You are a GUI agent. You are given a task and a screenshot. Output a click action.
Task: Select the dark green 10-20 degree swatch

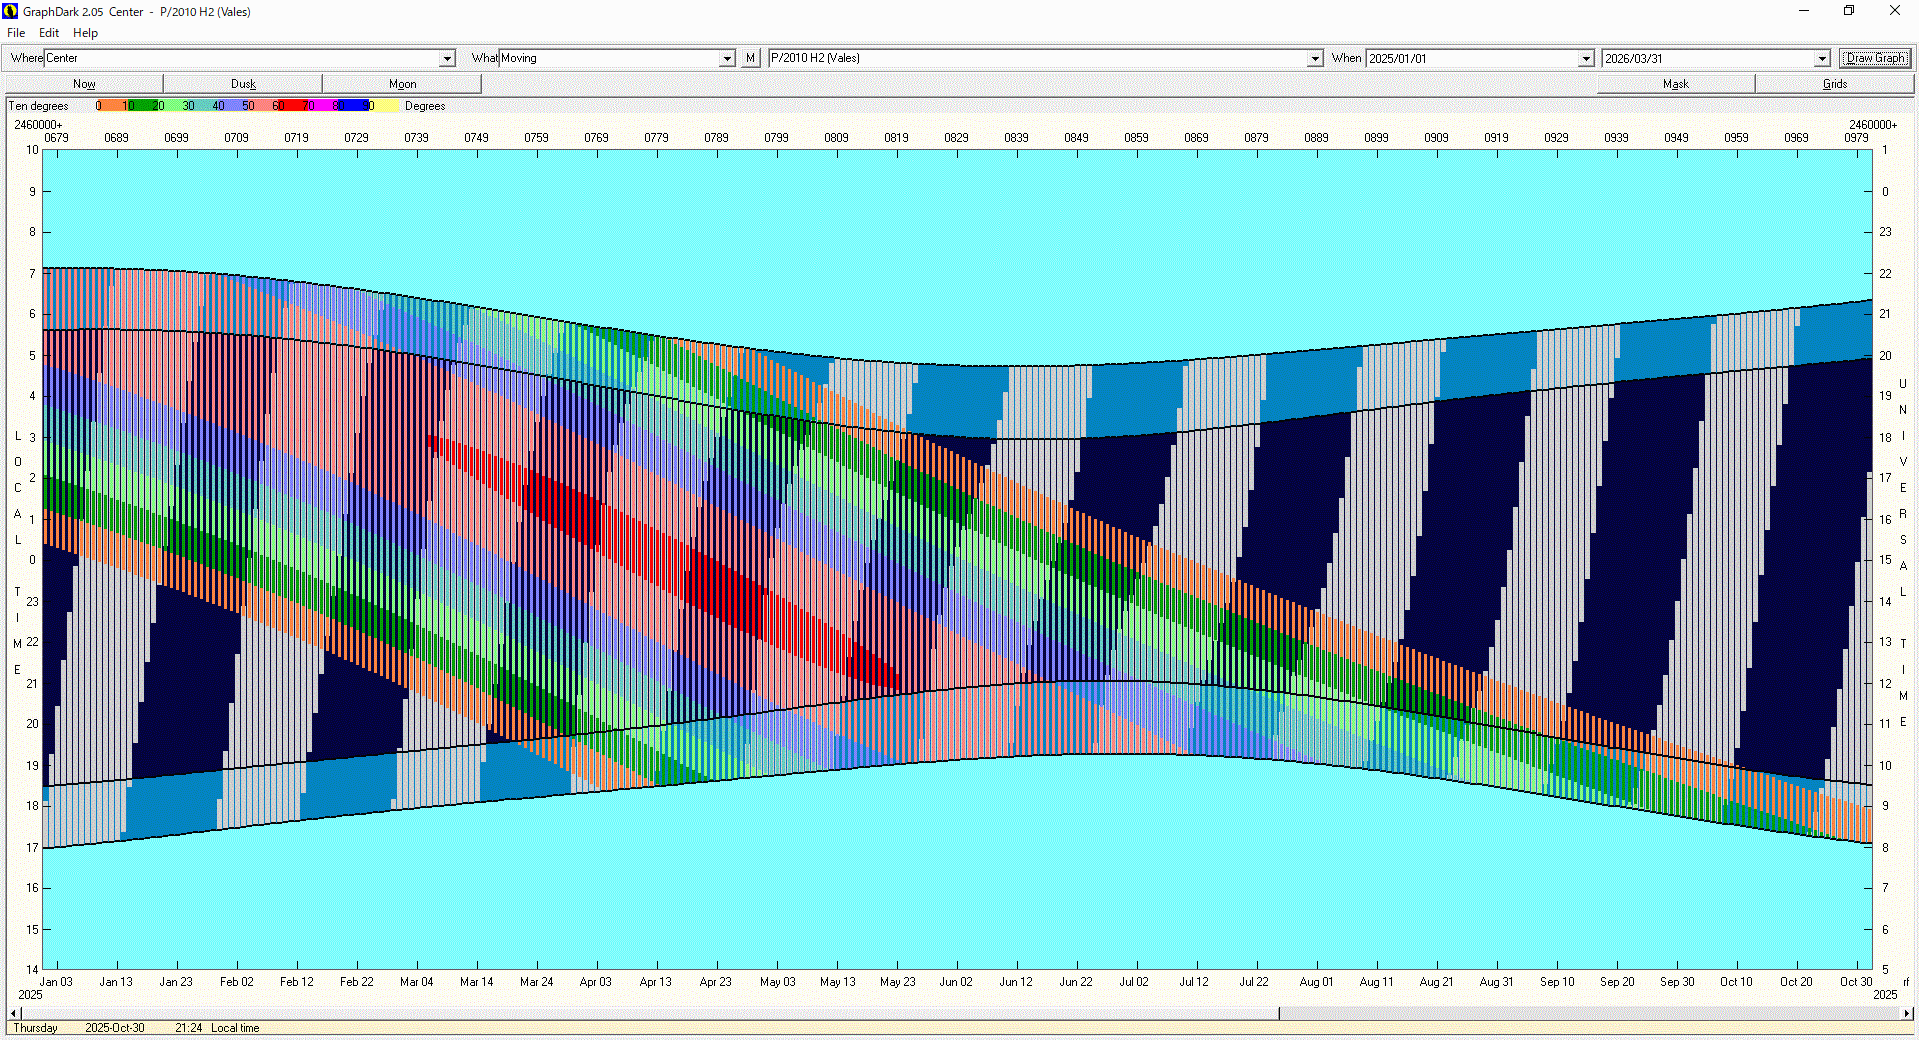pyautogui.click(x=142, y=106)
